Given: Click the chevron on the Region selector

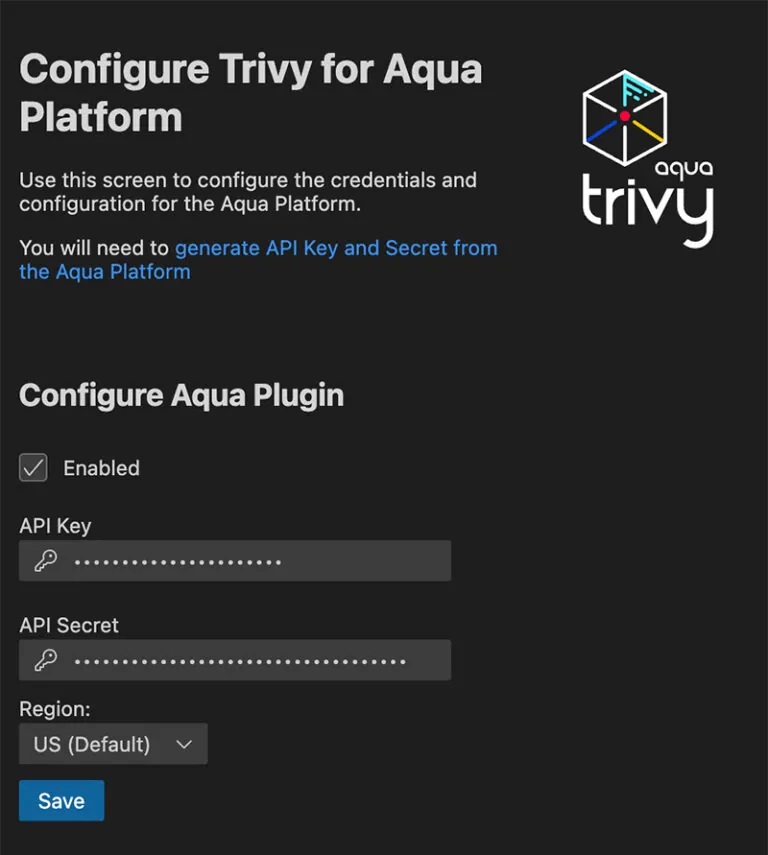Looking at the screenshot, I should (x=183, y=744).
